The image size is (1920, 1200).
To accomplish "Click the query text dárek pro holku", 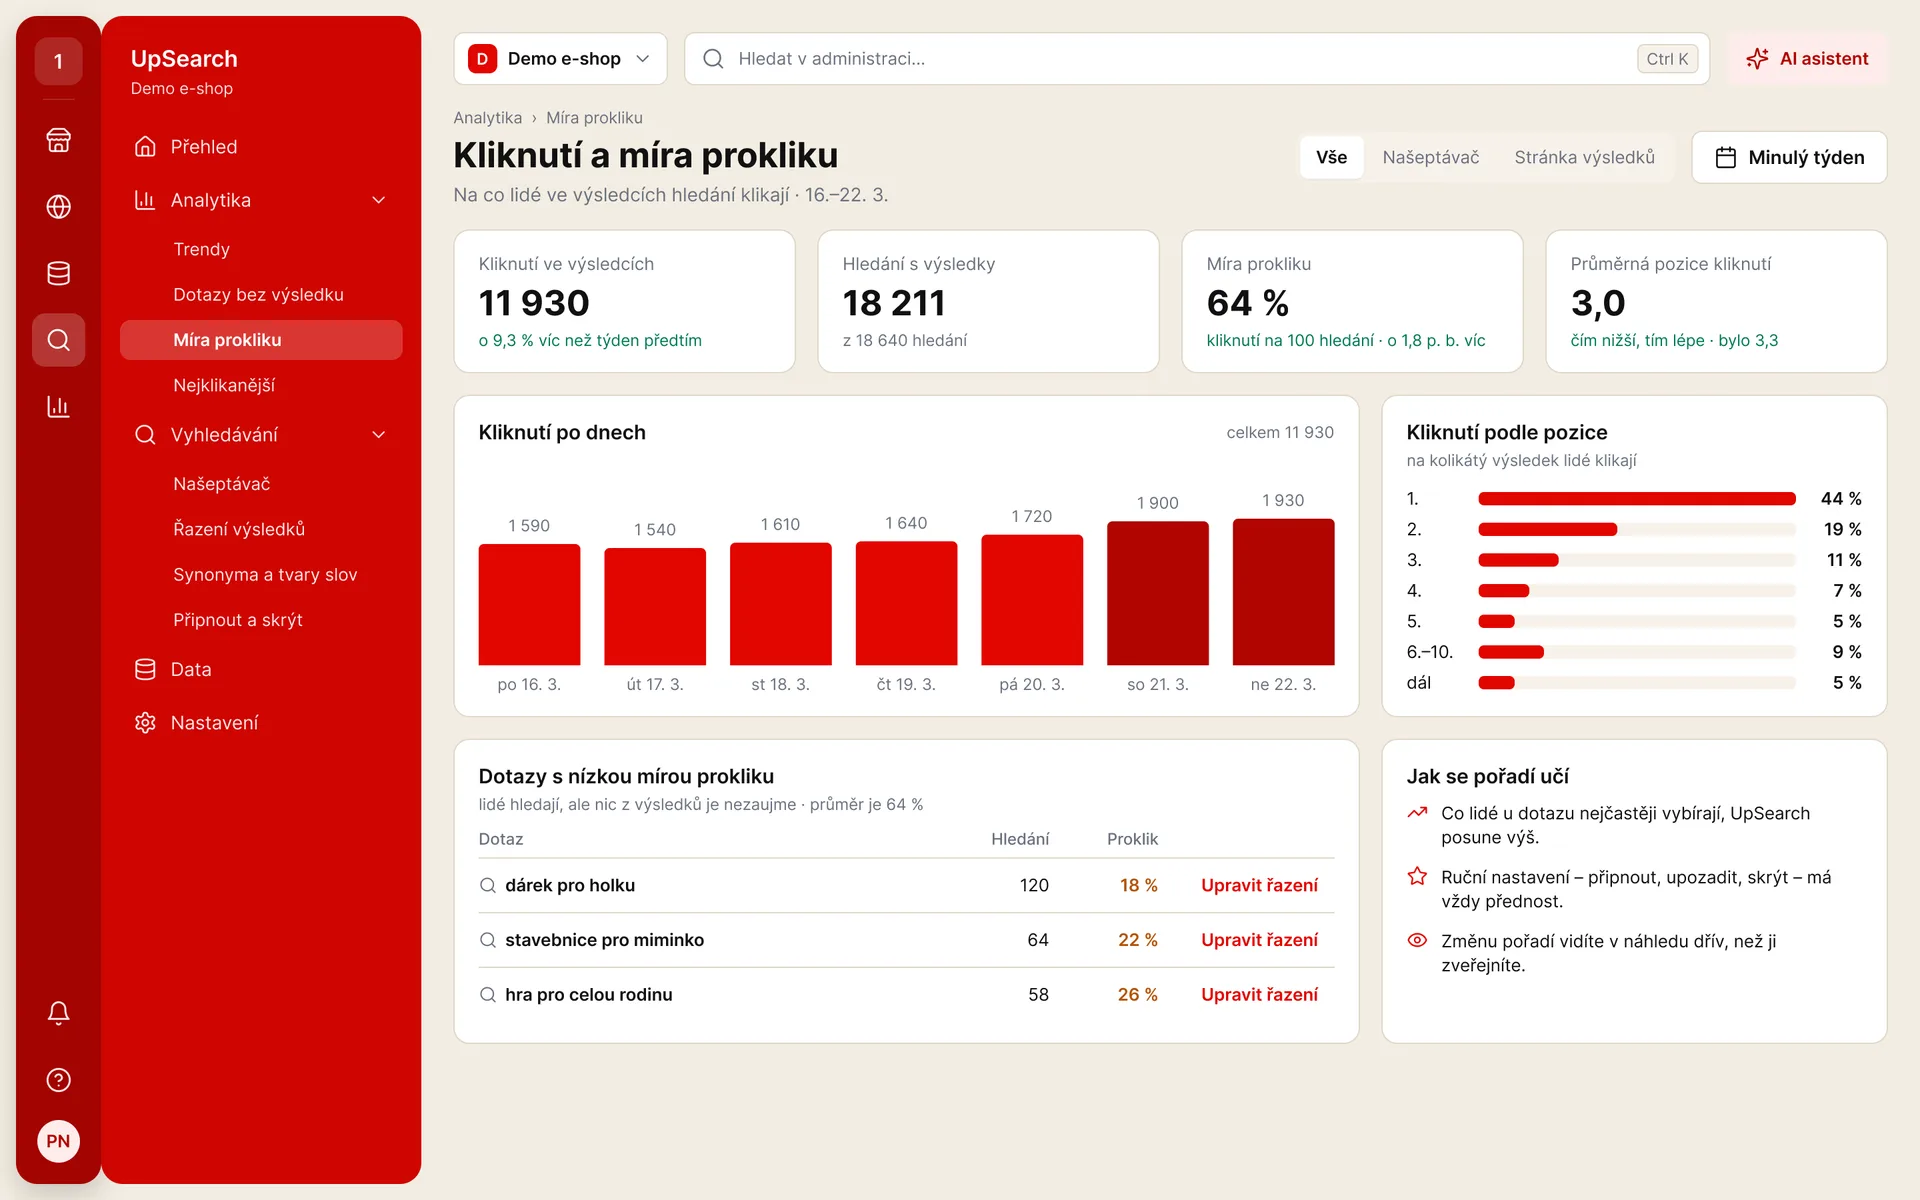I will [x=570, y=885].
